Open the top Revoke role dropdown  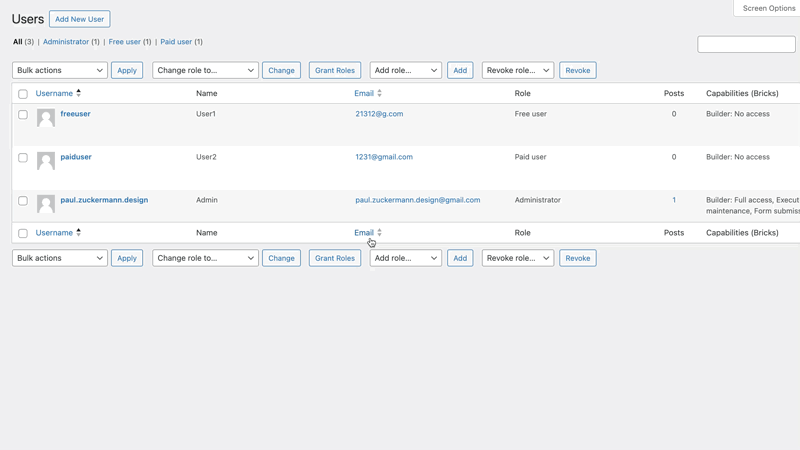coord(518,70)
